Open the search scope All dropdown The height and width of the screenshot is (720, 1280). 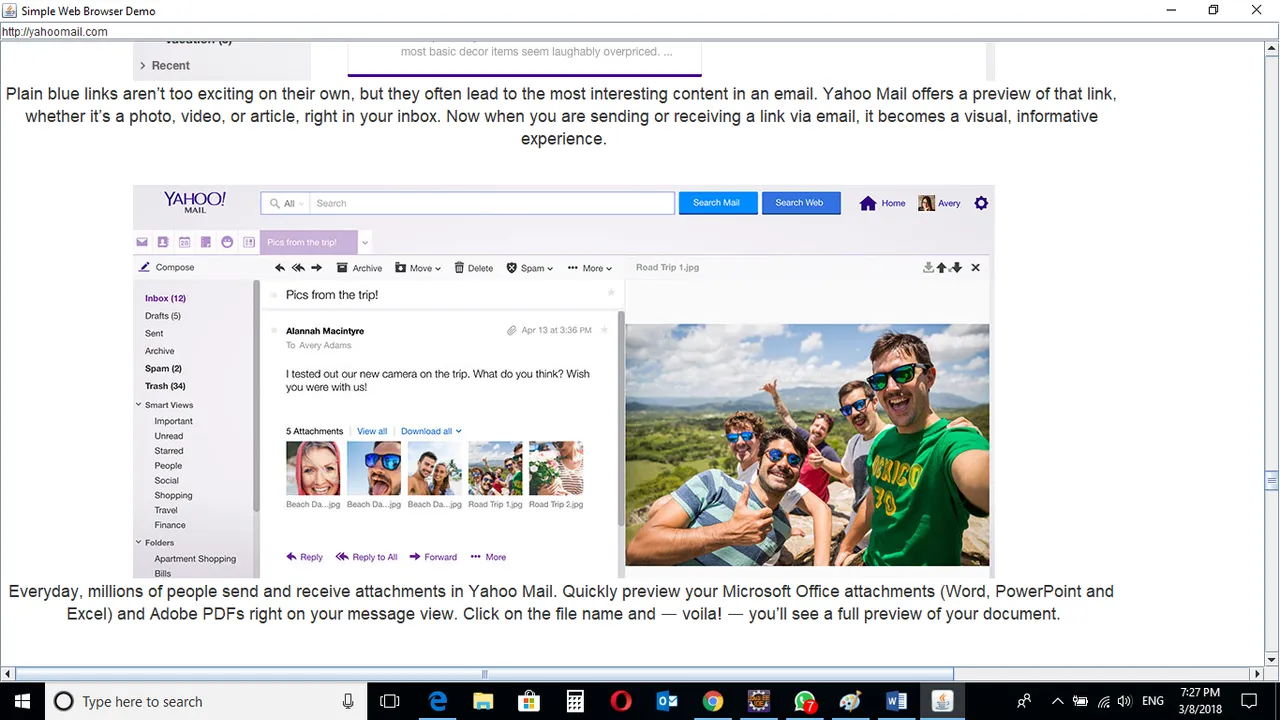(287, 203)
